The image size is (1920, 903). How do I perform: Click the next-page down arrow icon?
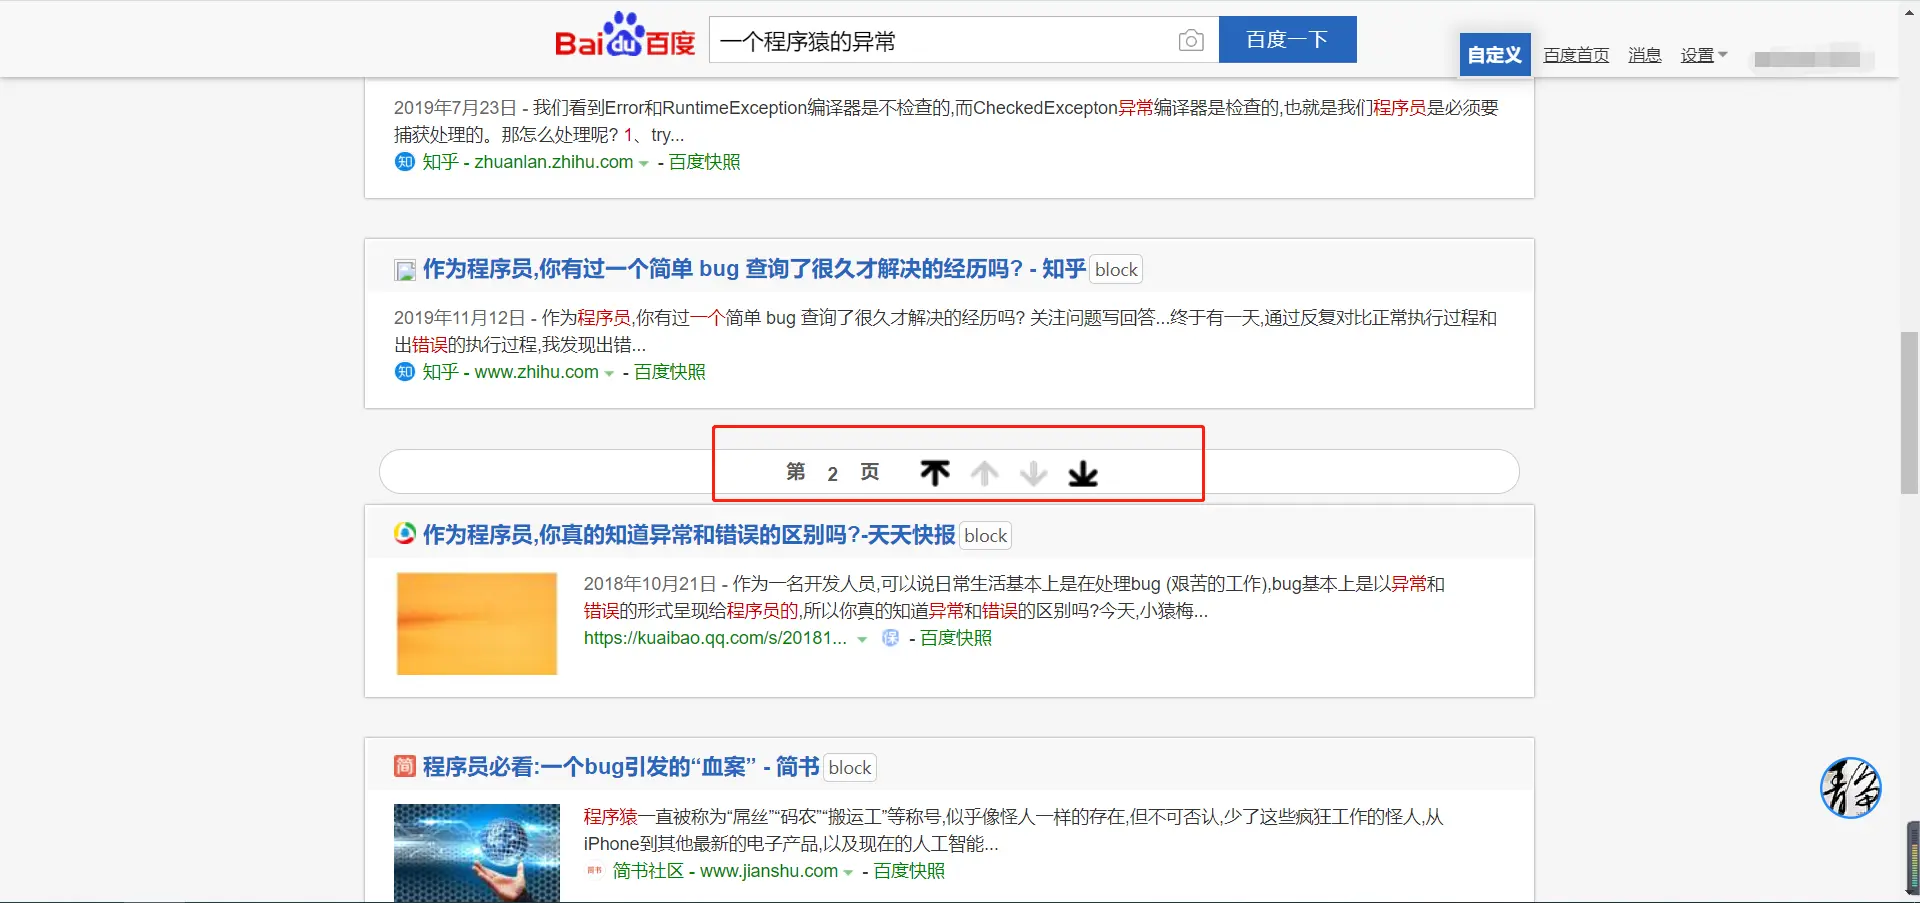point(1032,473)
